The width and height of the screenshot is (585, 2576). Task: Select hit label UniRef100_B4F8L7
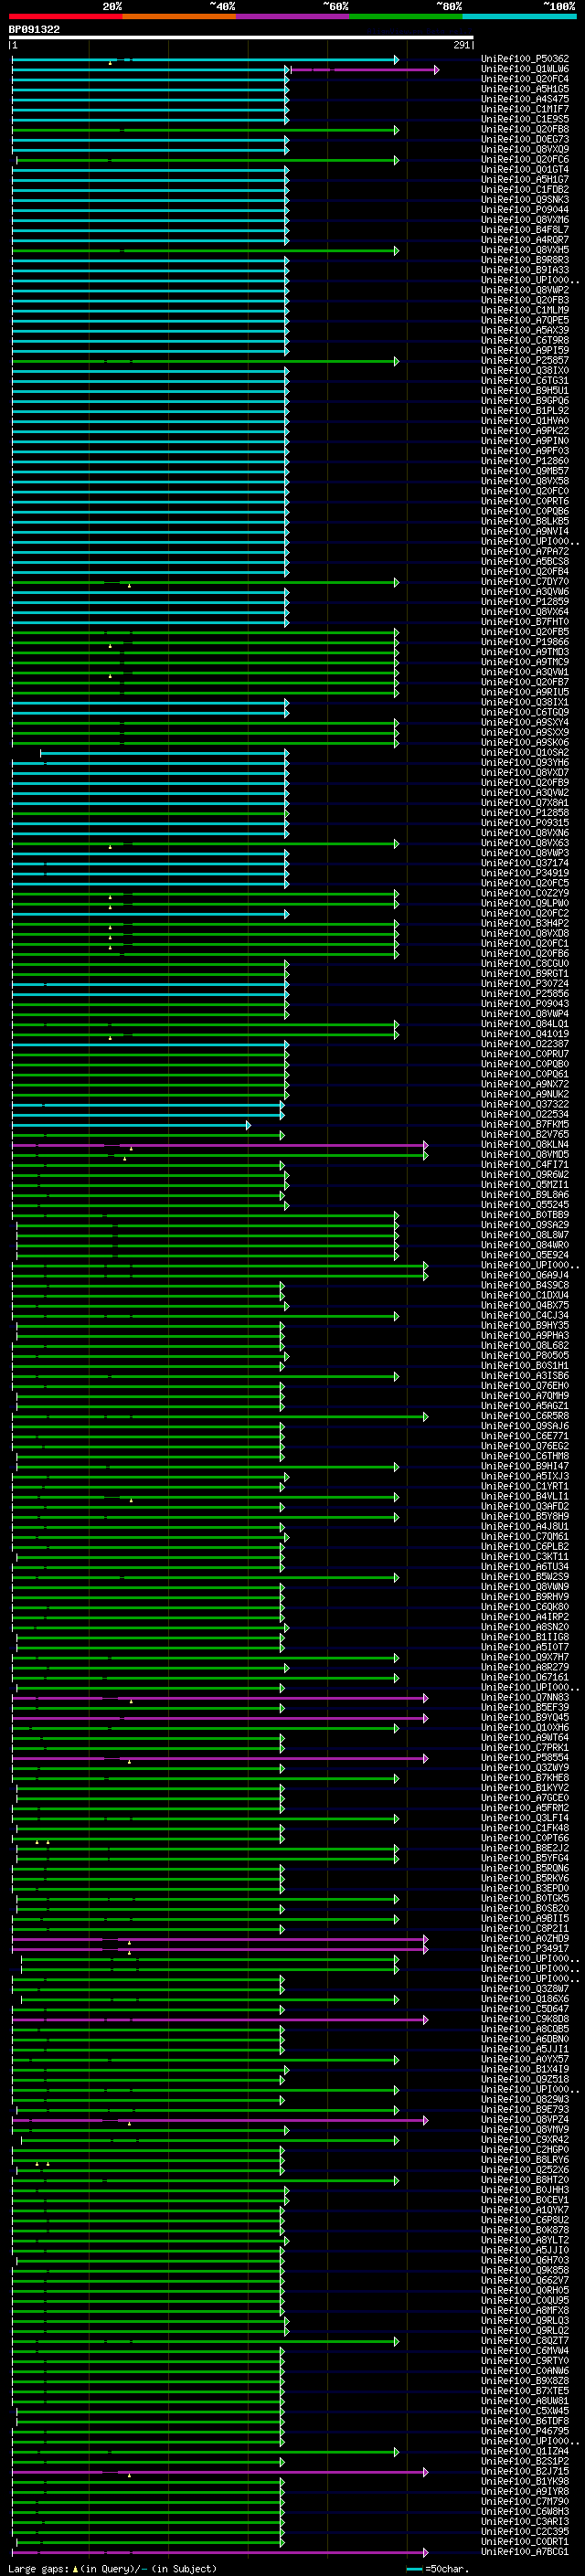click(x=525, y=230)
